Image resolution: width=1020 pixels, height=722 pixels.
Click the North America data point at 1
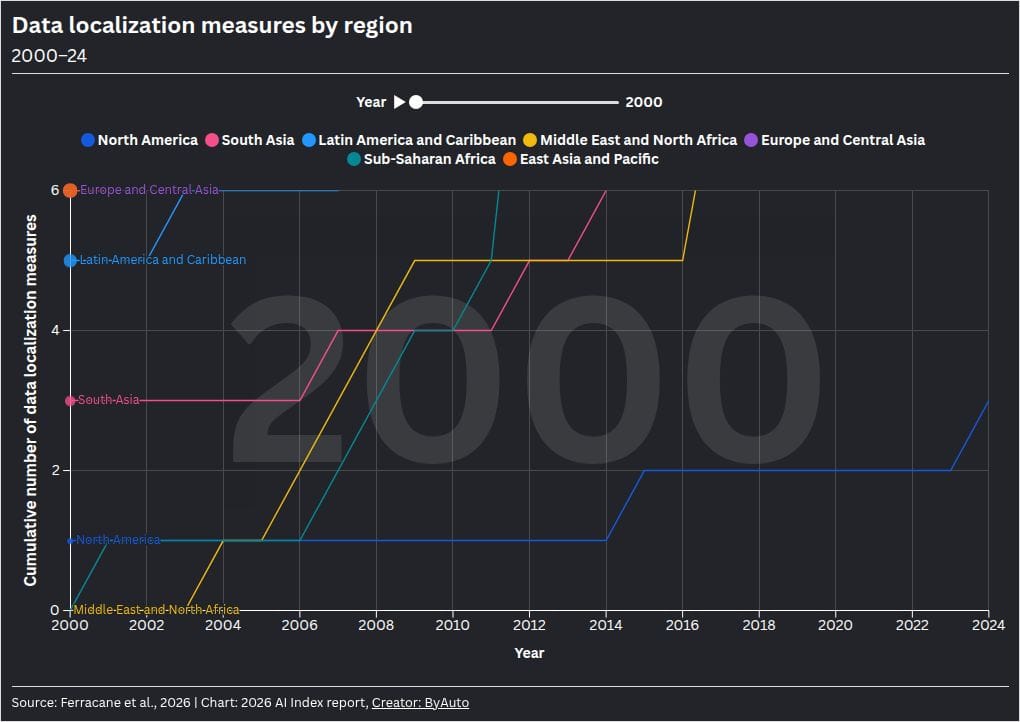pyautogui.click(x=70, y=541)
